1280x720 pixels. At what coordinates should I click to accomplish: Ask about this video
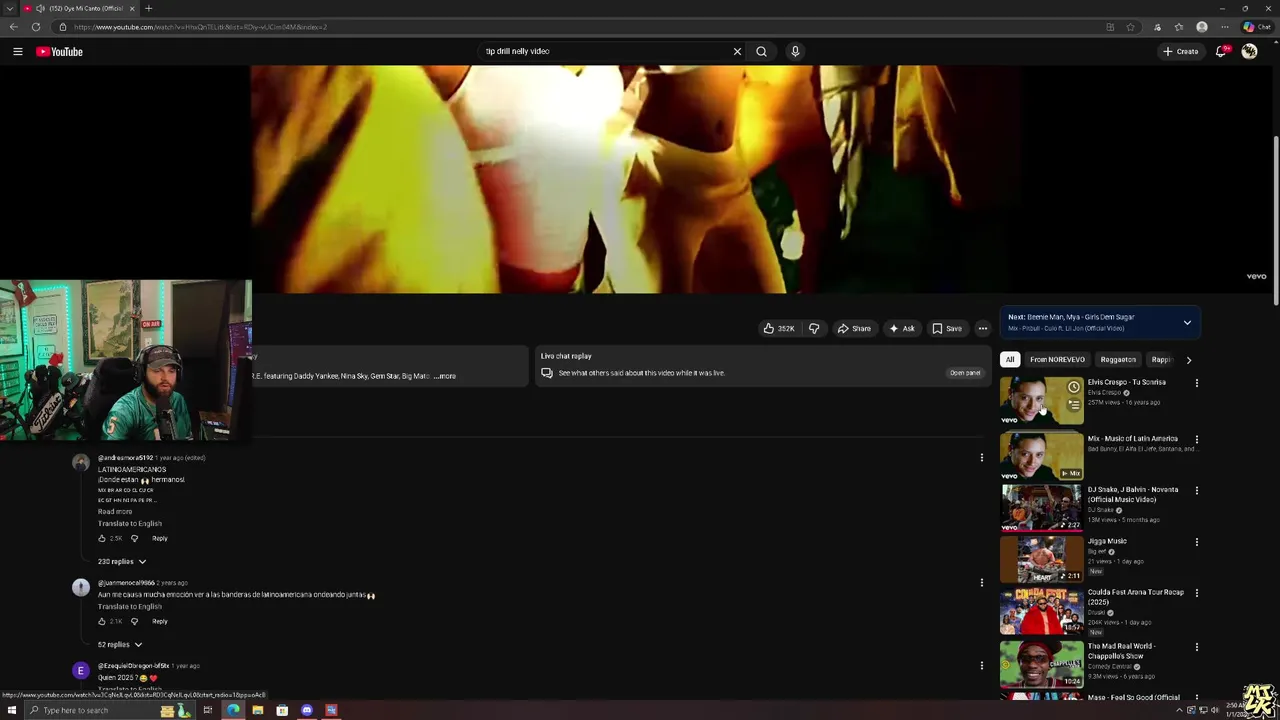(902, 328)
